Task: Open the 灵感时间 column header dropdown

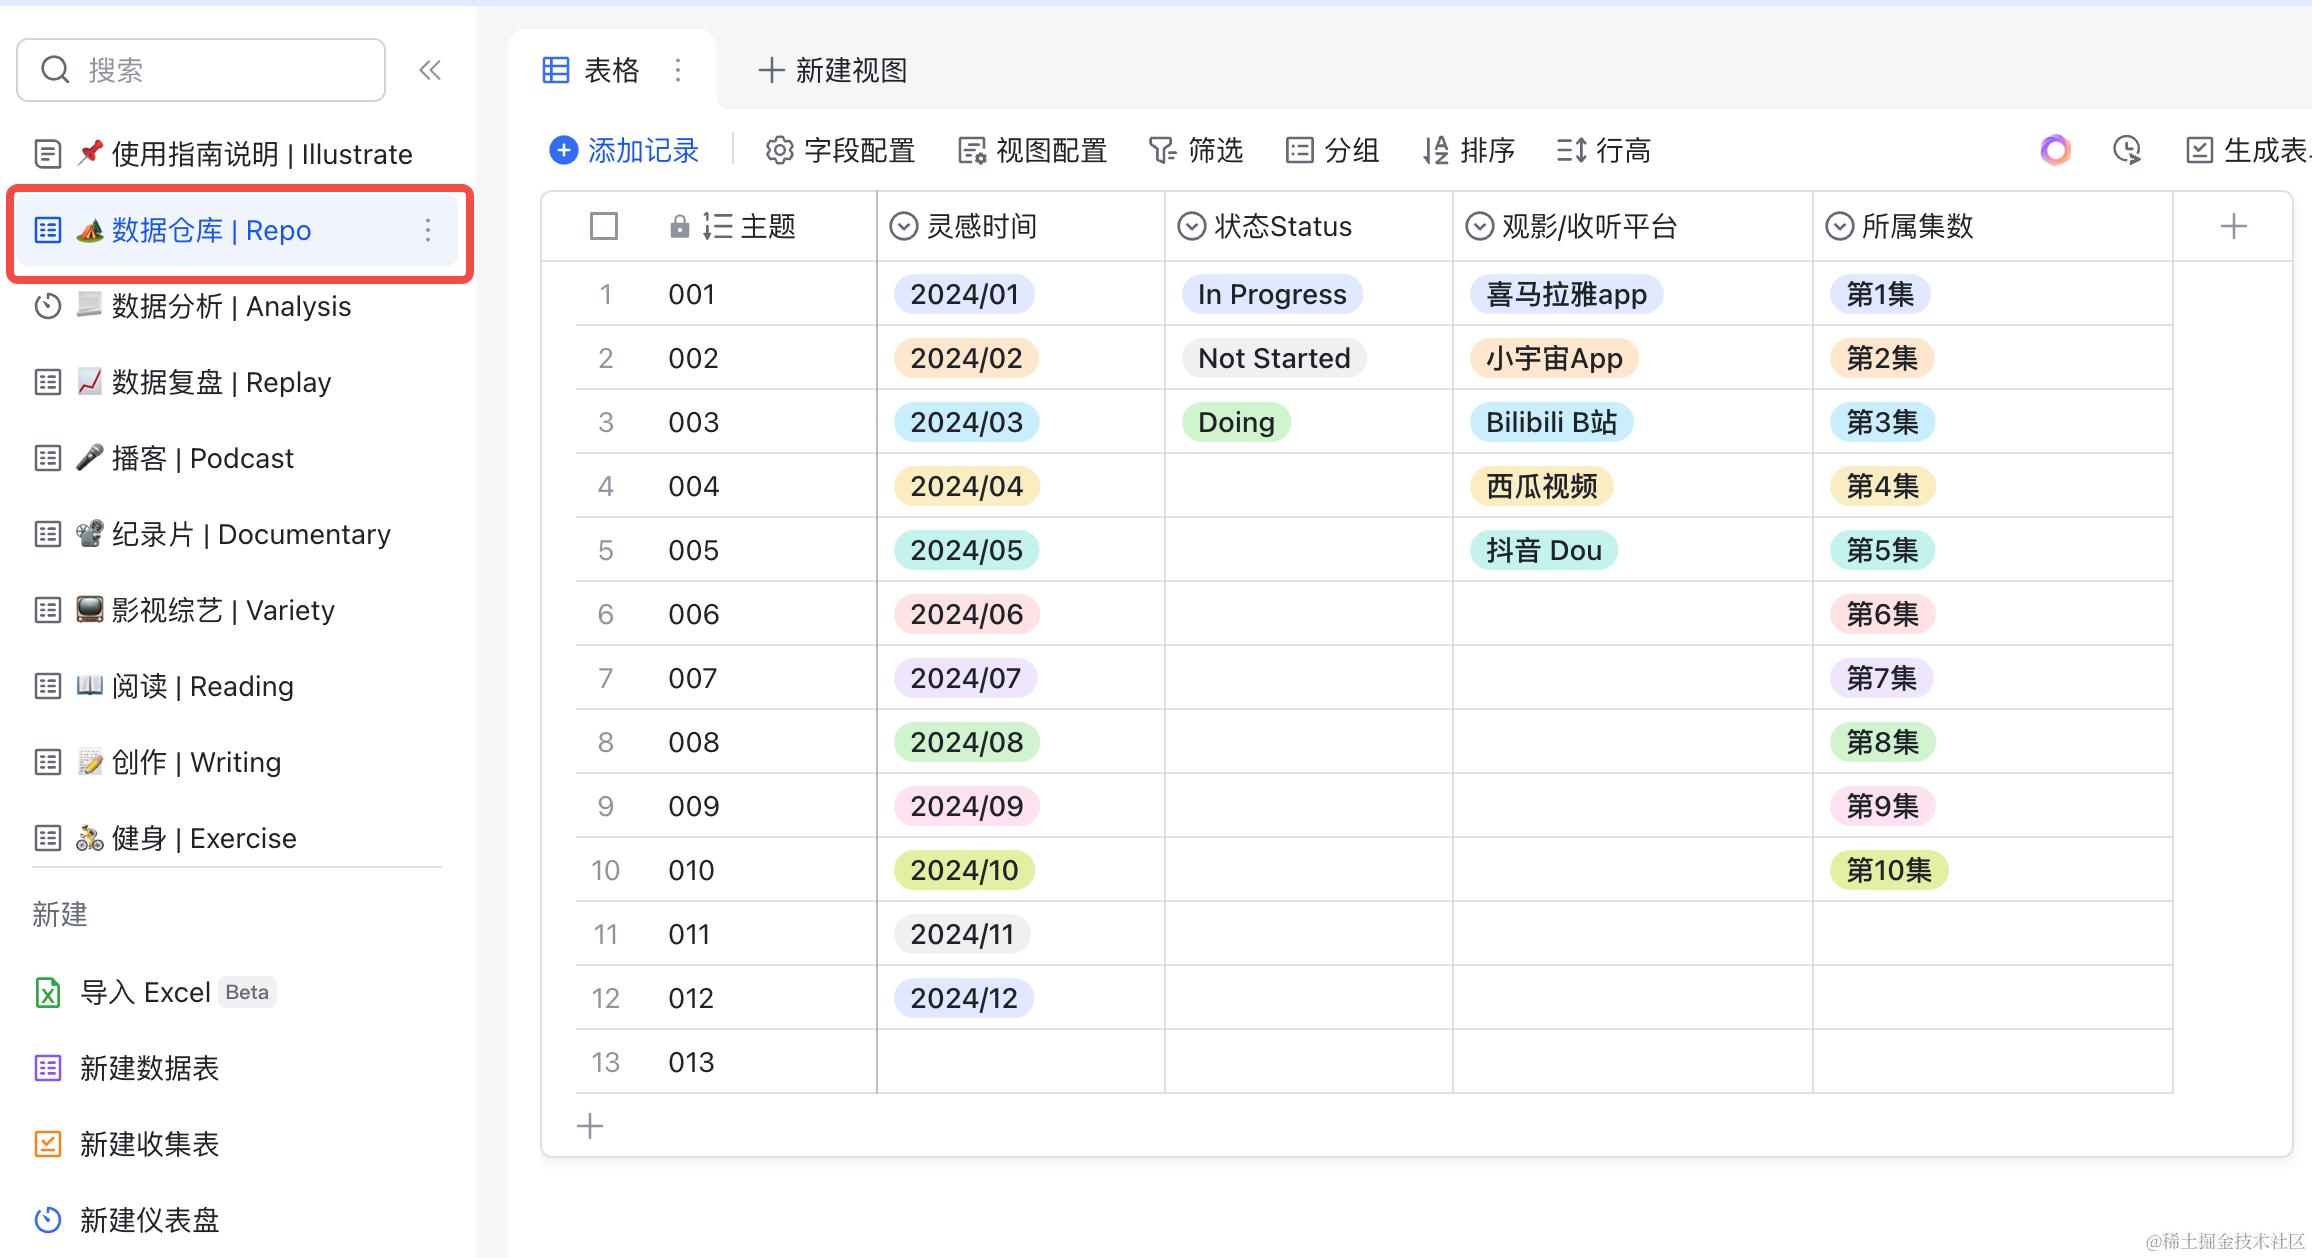Action: click(904, 226)
